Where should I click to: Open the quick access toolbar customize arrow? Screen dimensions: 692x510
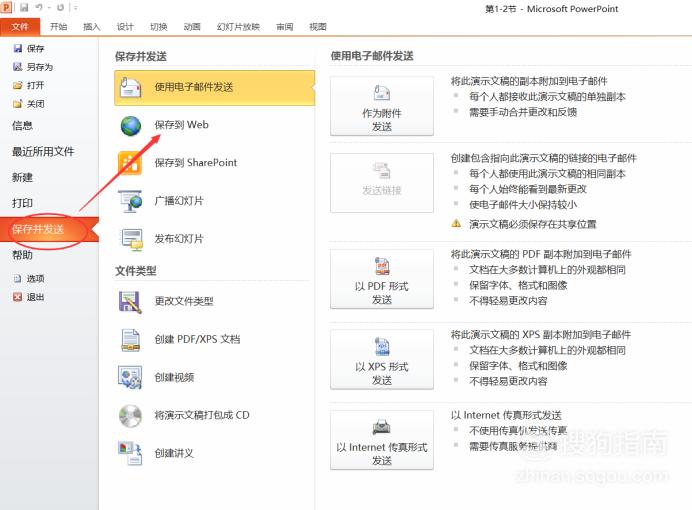tap(76, 8)
